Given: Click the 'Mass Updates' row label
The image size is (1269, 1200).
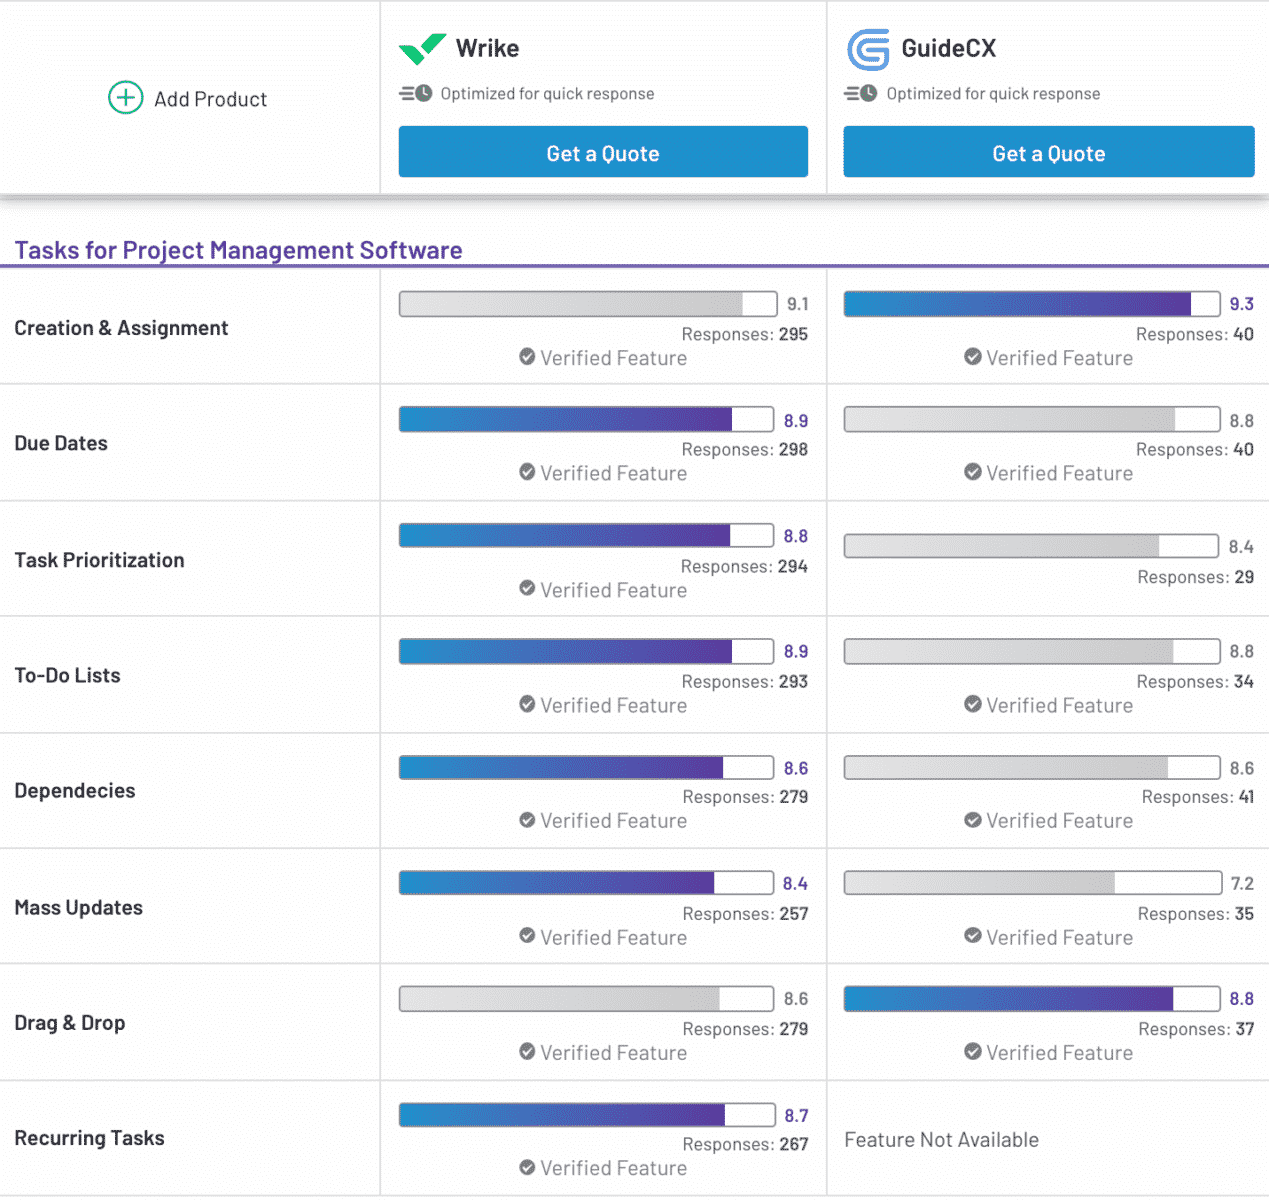Looking at the screenshot, I should coord(78,907).
